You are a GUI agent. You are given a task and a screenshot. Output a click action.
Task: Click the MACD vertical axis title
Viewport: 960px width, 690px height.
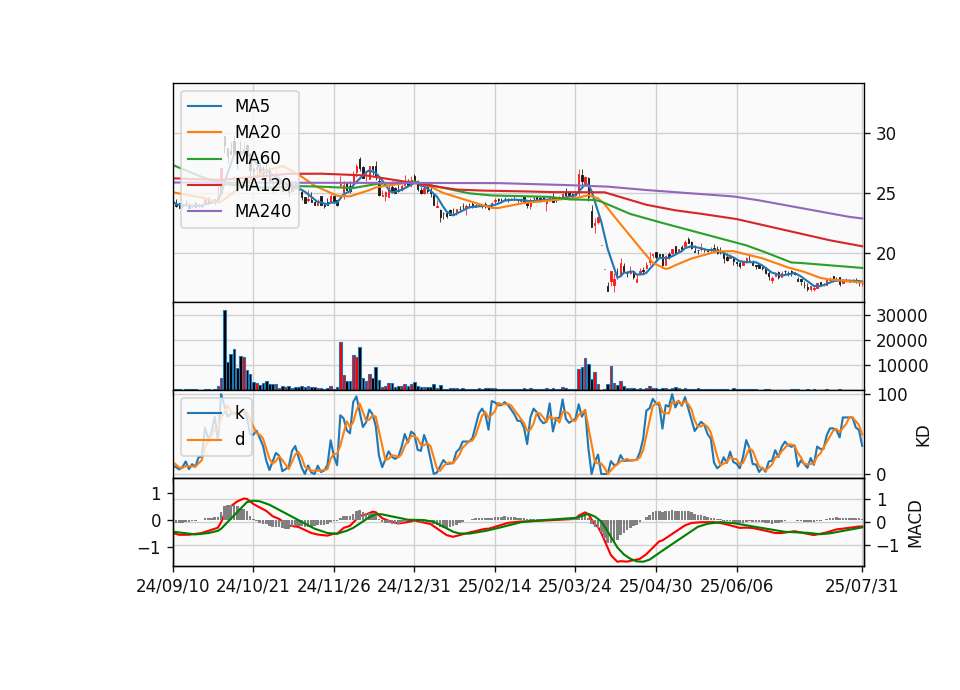914,524
